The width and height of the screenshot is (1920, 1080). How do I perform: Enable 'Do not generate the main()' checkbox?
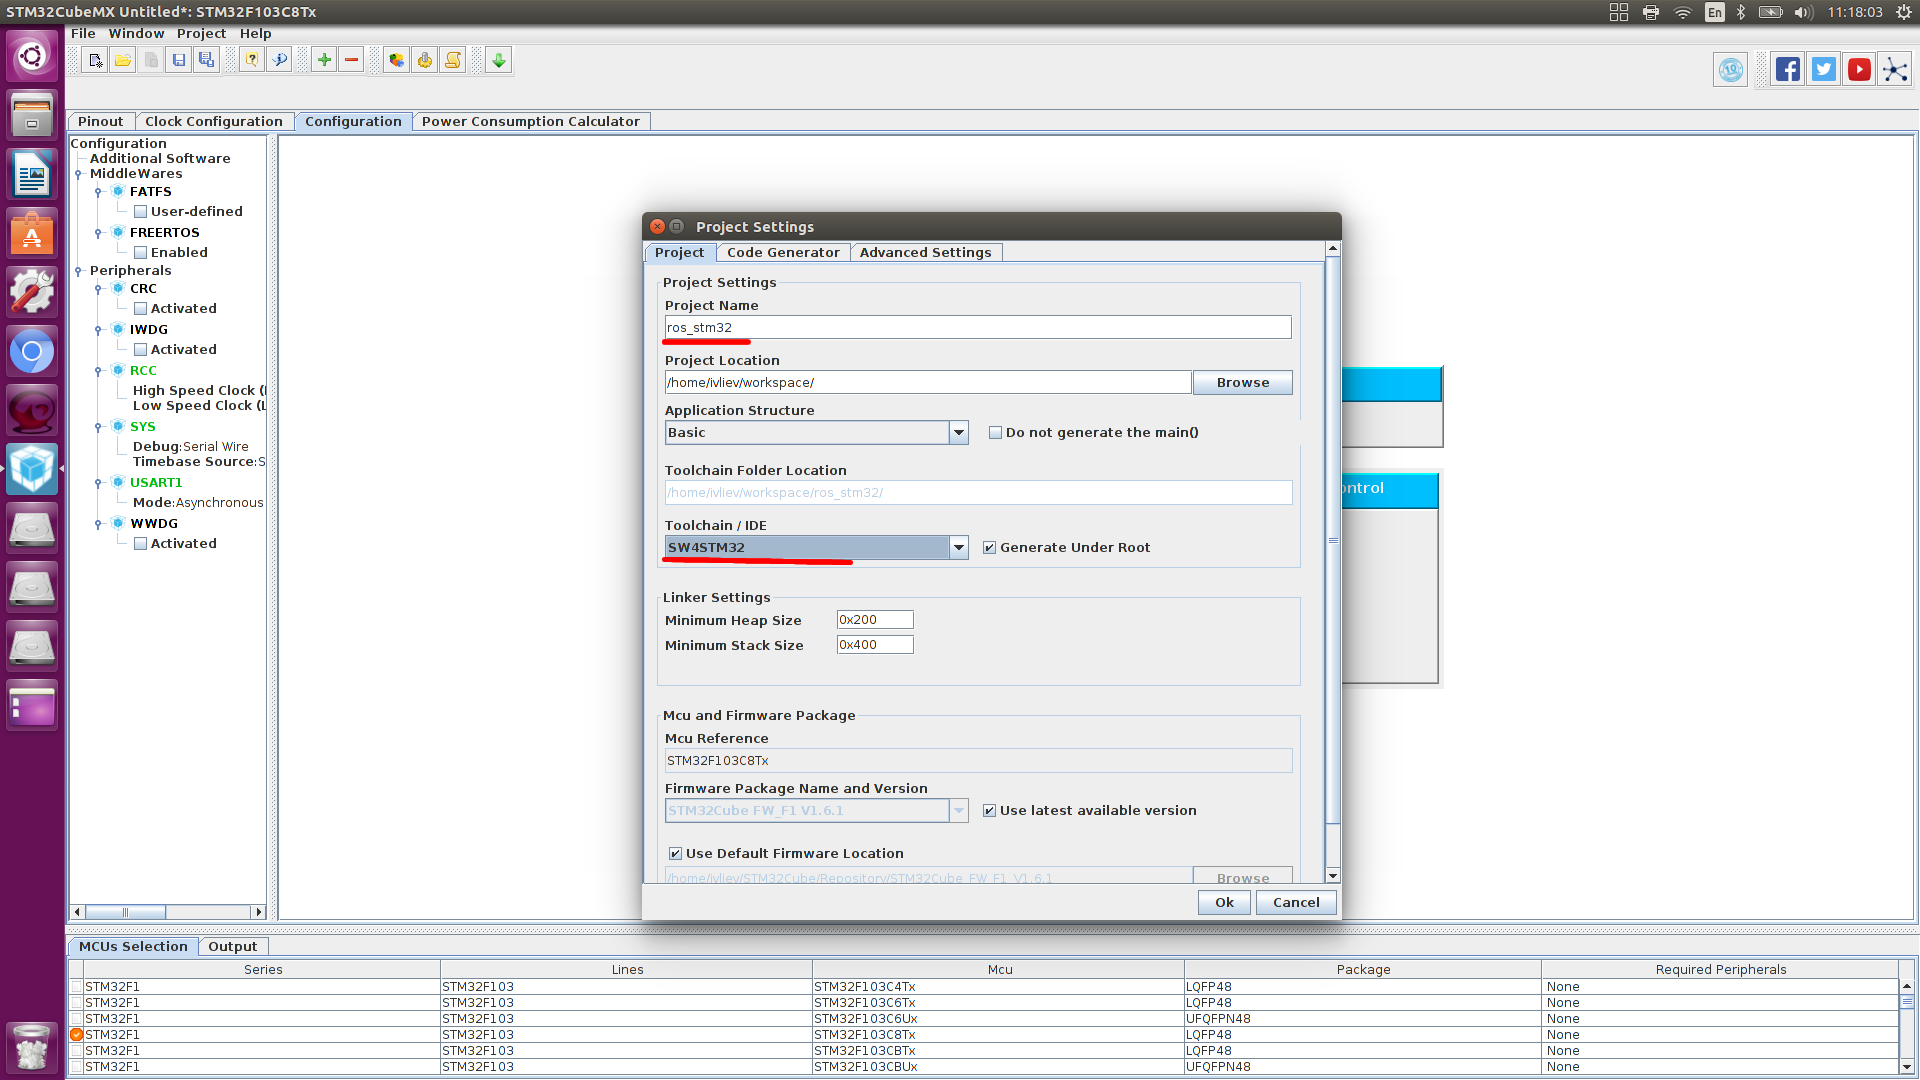(995, 433)
